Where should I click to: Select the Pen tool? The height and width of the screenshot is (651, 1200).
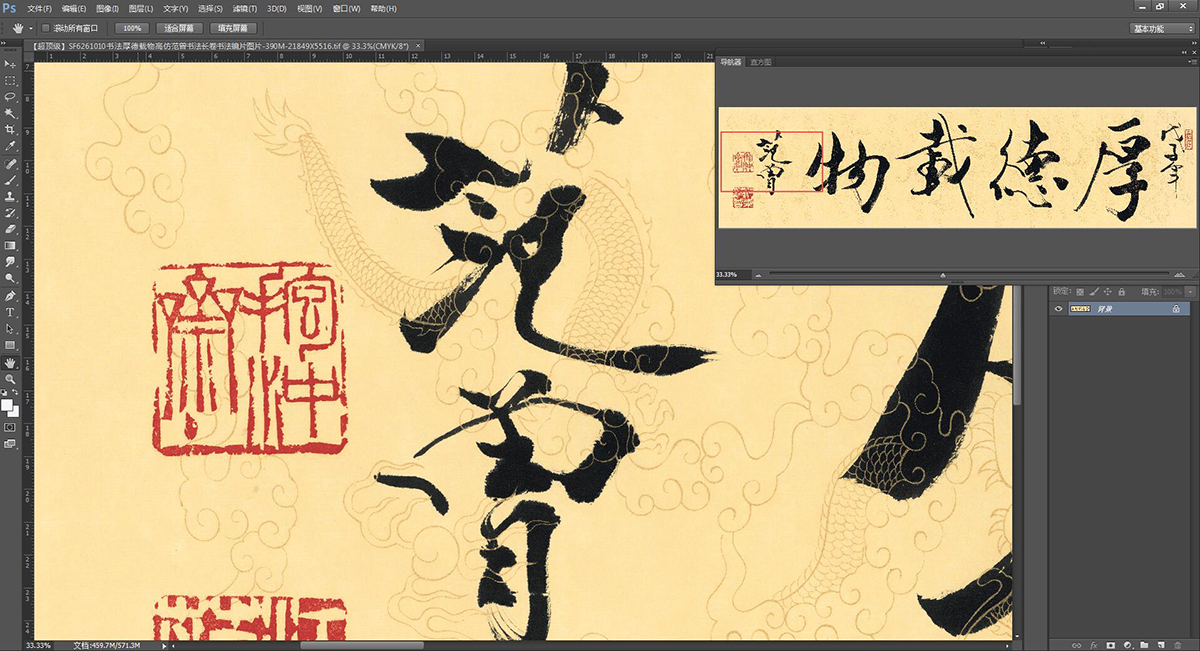(10, 296)
